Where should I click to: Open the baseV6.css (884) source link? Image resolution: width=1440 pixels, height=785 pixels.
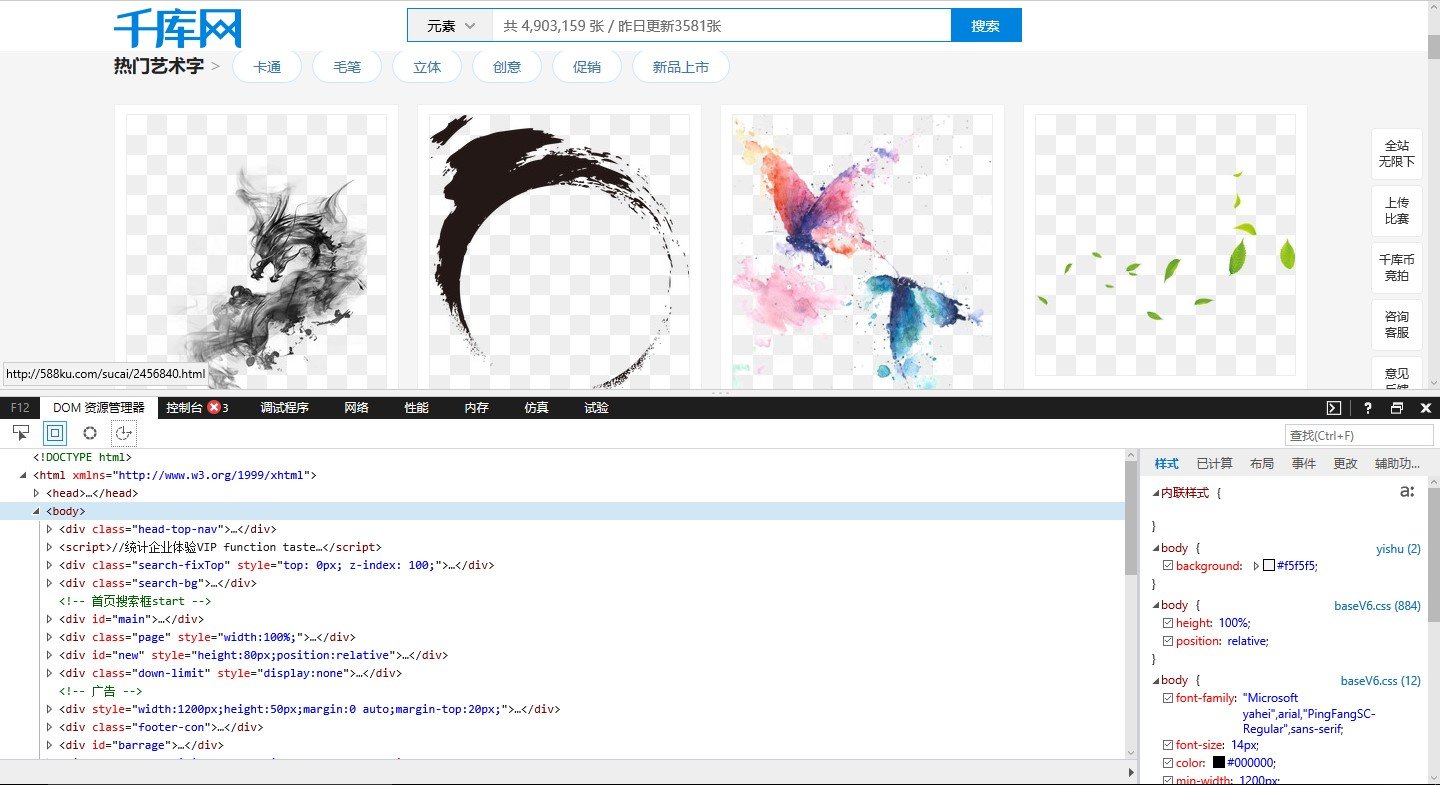(1377, 605)
